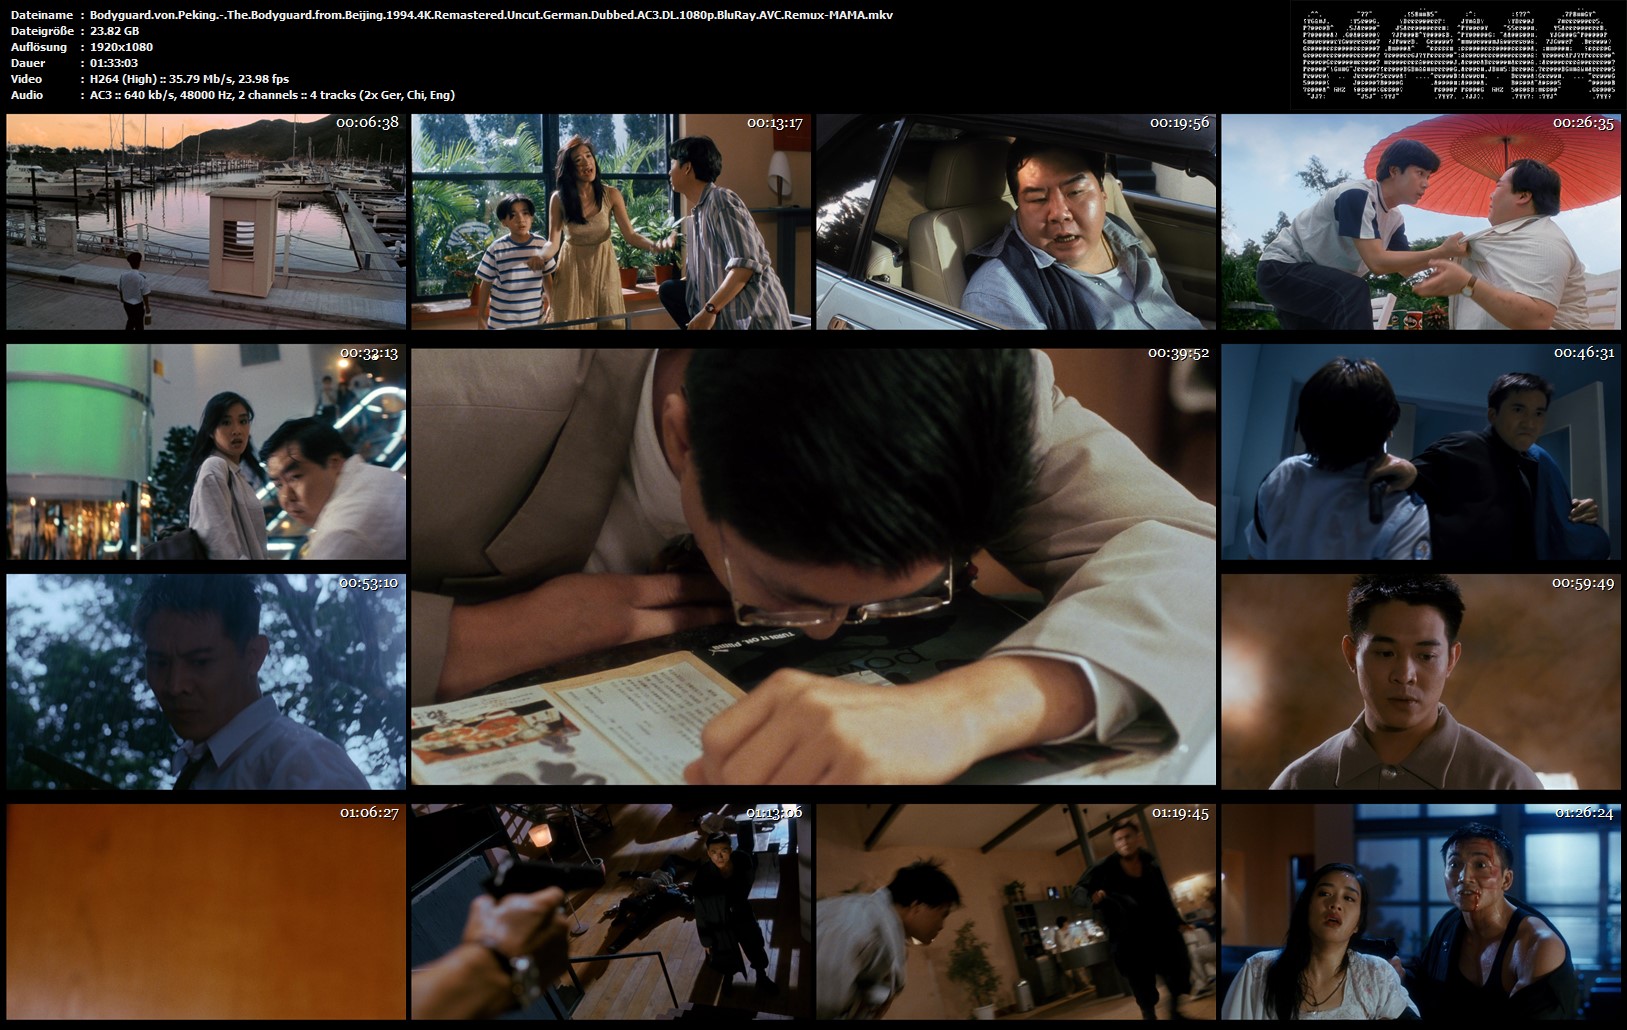This screenshot has width=1627, height=1030.
Task: Click the Video label in file info
Action: click(x=26, y=79)
